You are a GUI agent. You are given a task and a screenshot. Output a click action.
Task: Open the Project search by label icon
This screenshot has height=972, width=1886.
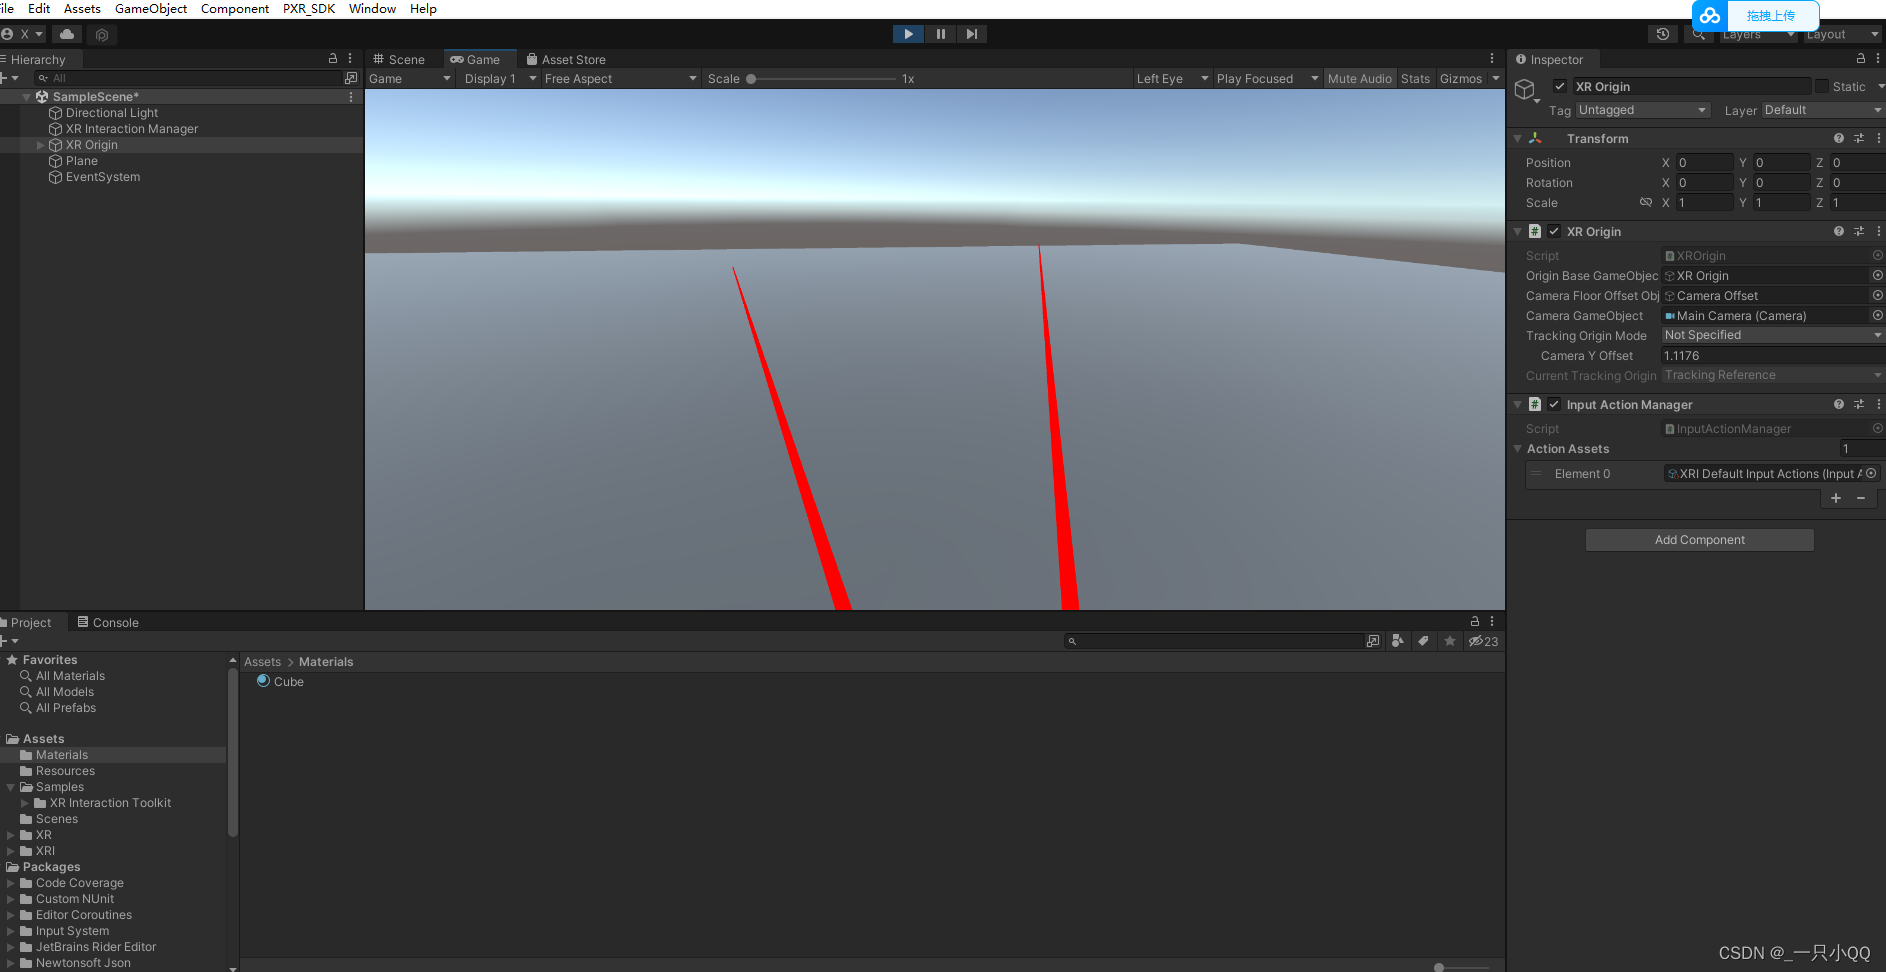(x=1423, y=642)
